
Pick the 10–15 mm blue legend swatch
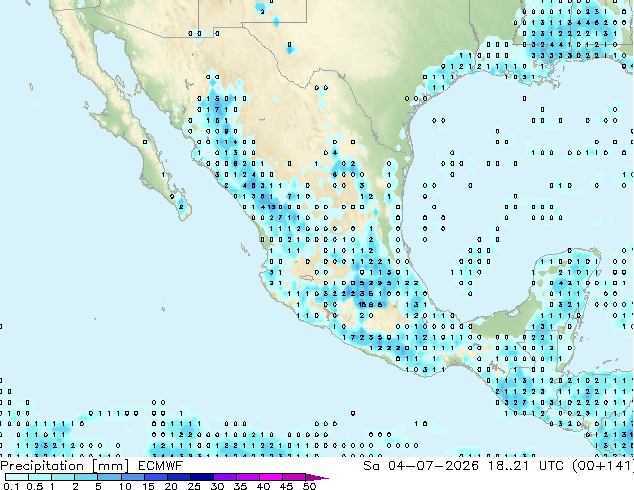(132, 477)
